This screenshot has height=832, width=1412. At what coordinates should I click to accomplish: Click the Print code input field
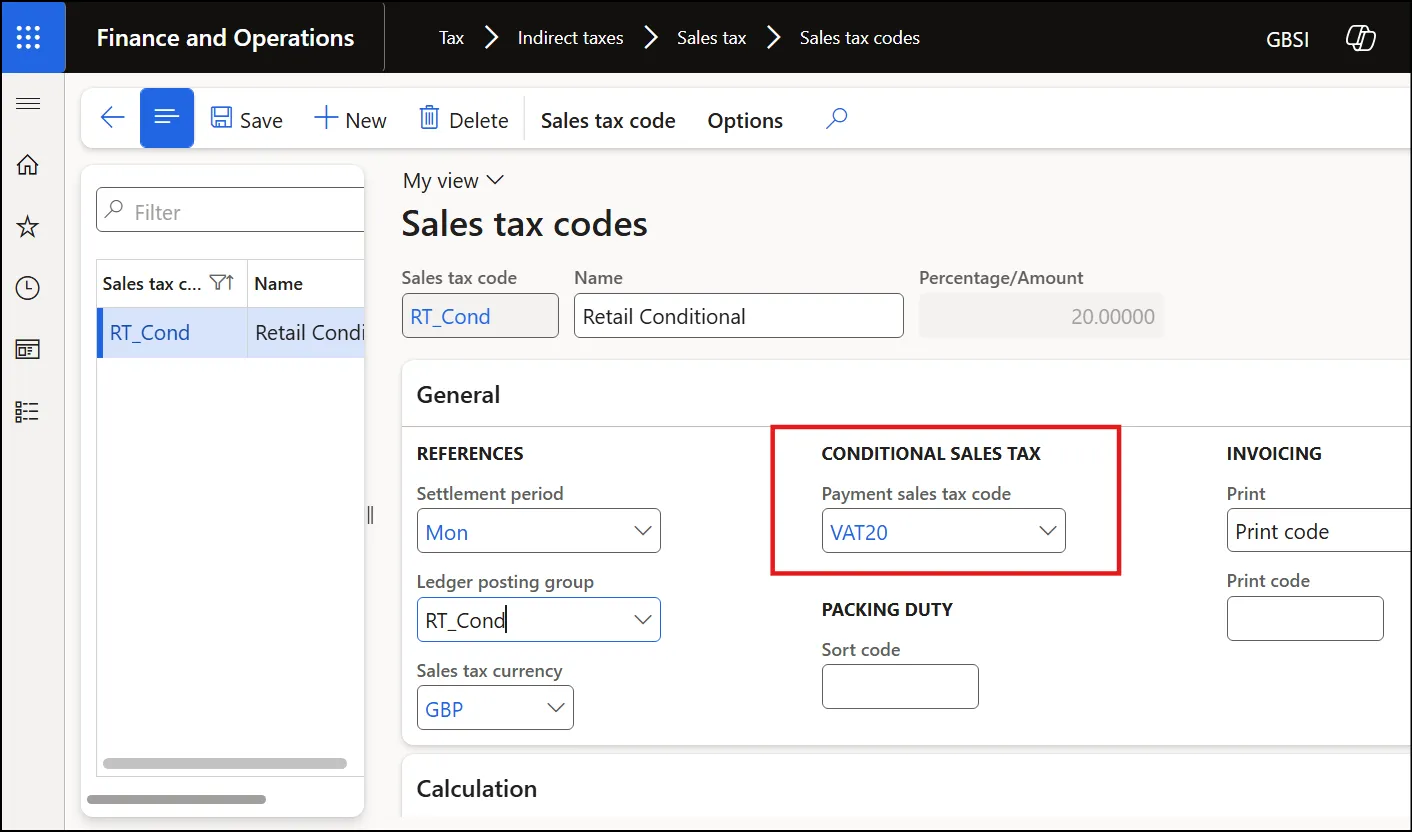[1305, 618]
